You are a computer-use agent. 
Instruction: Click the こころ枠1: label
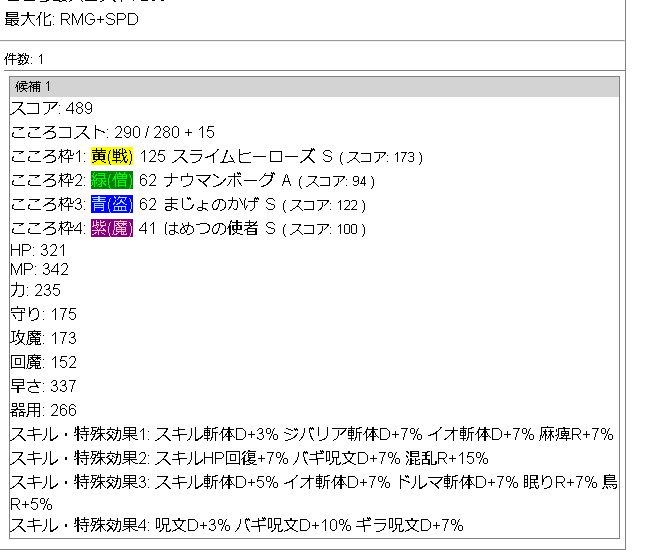(48, 156)
